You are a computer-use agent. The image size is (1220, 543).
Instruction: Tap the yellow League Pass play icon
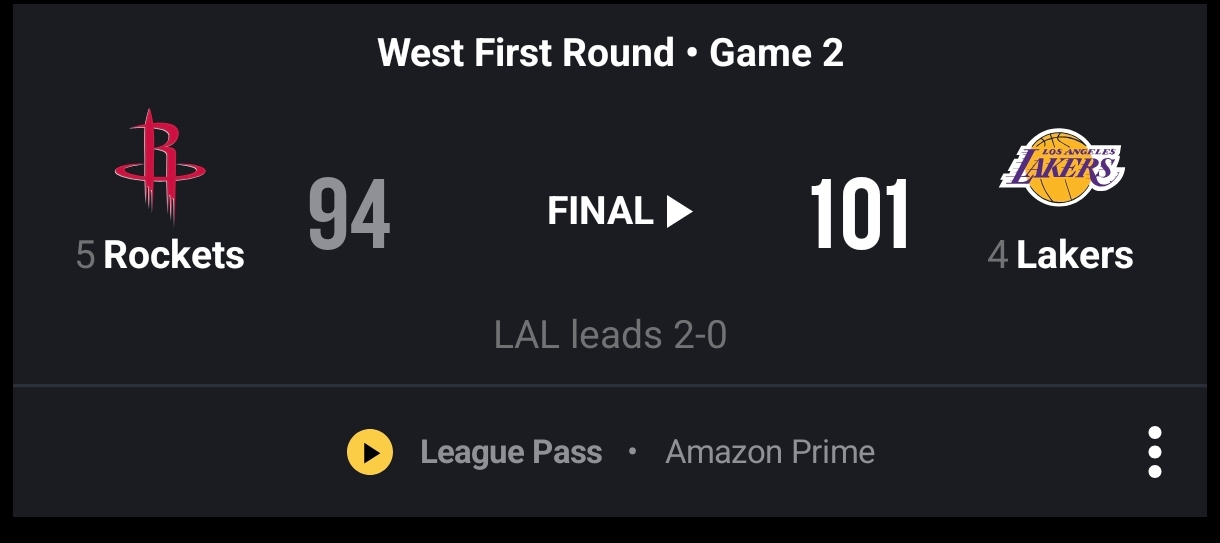point(369,452)
